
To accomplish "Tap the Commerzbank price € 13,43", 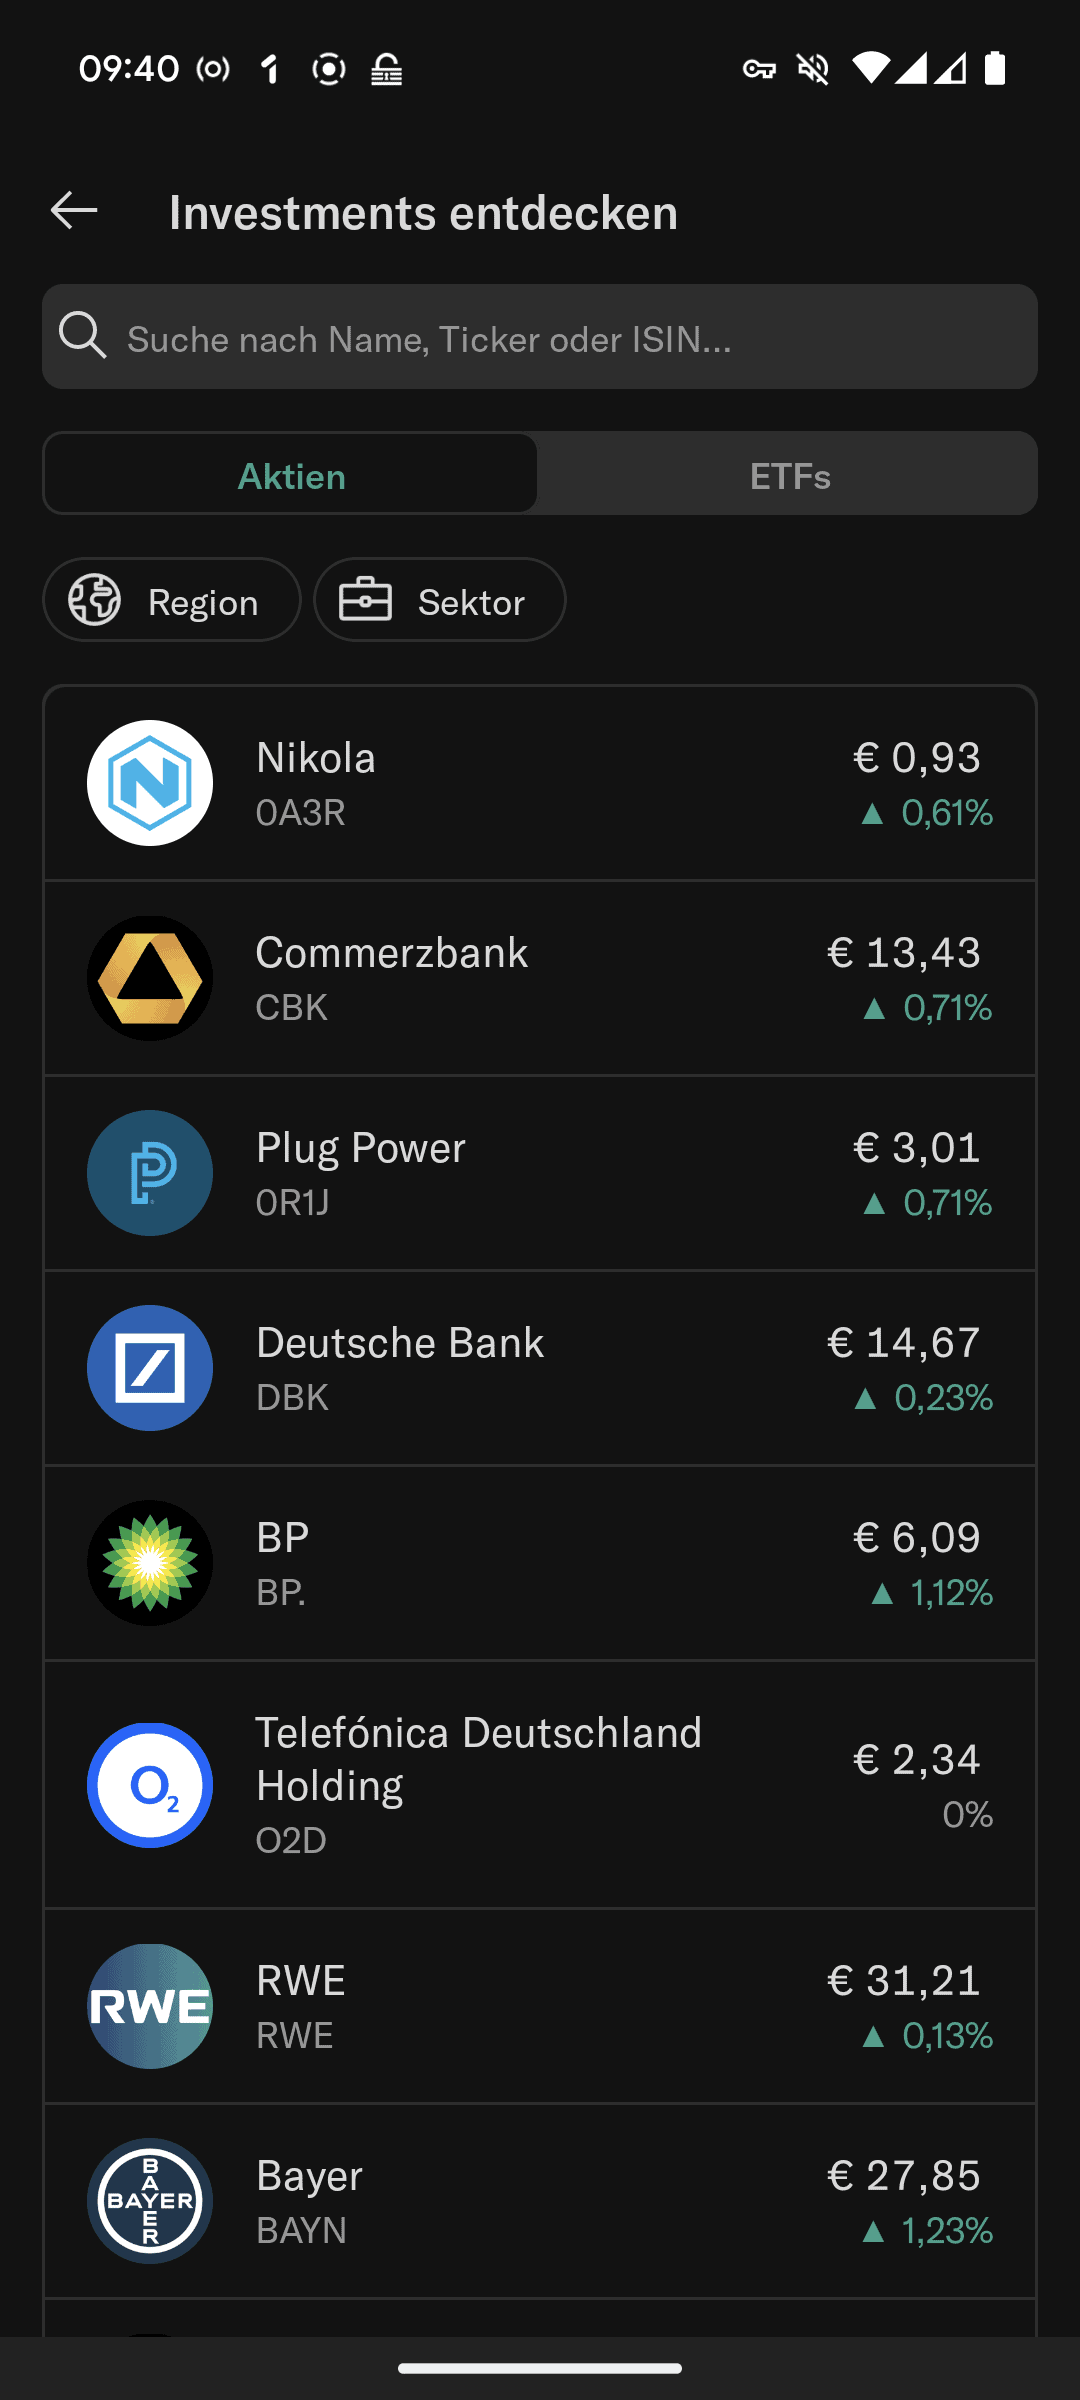I will [904, 953].
